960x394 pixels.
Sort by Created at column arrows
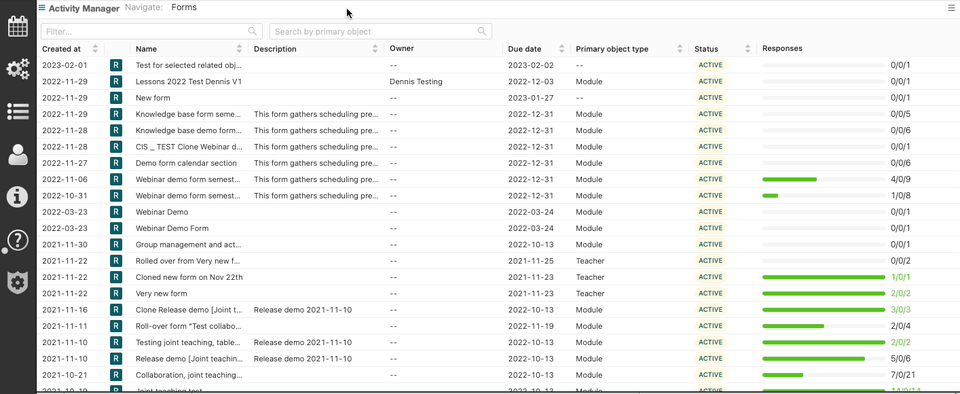click(95, 49)
